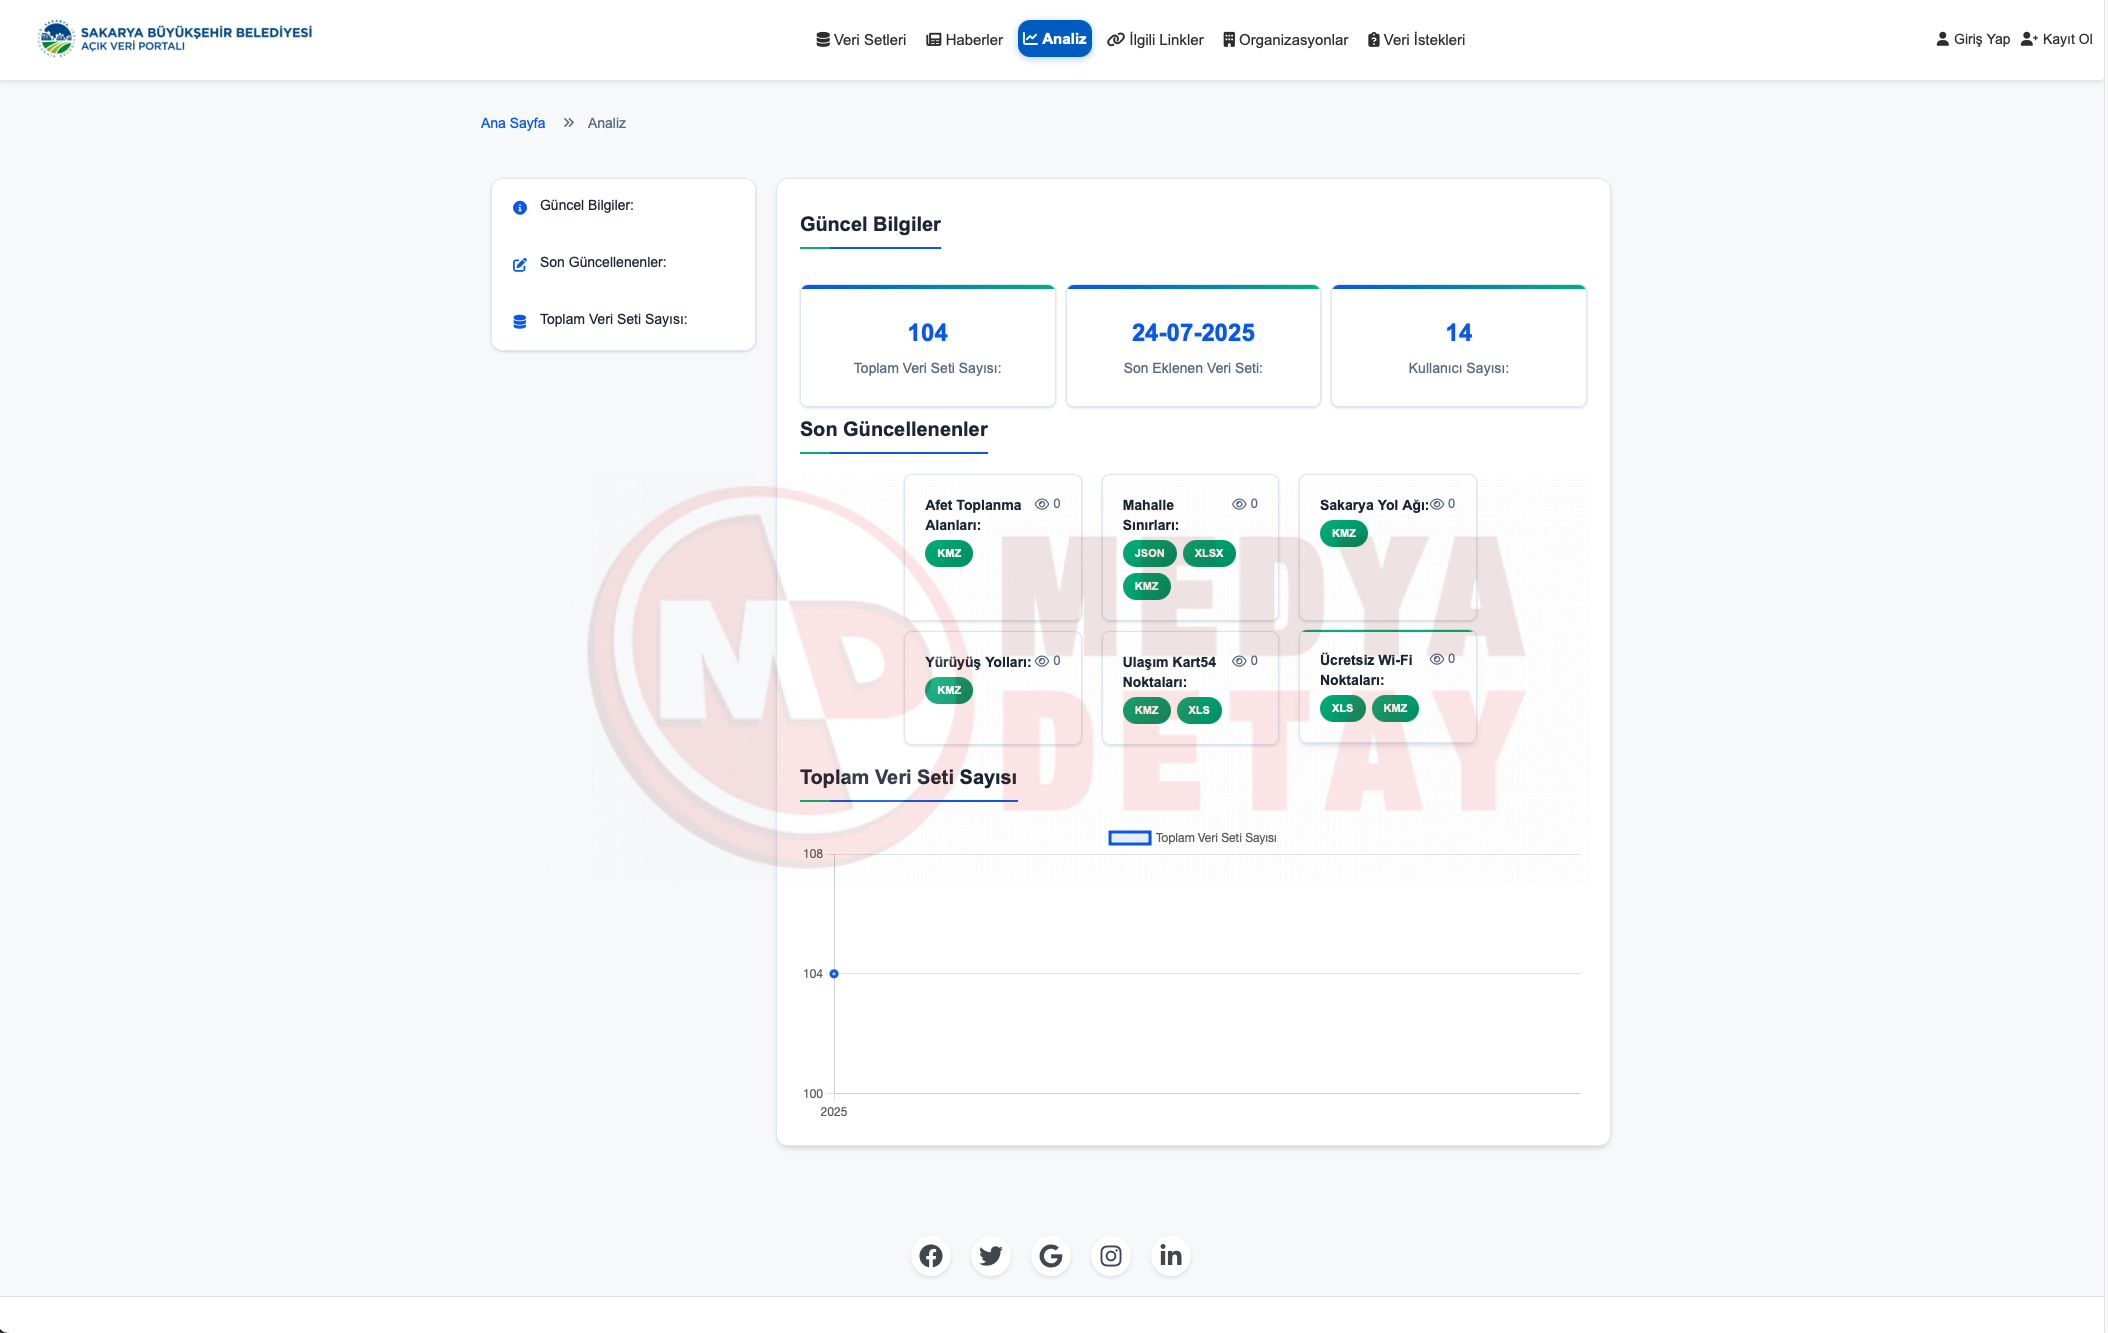2108x1333 pixels.
Task: Click the Google footer icon
Action: click(x=1051, y=1256)
